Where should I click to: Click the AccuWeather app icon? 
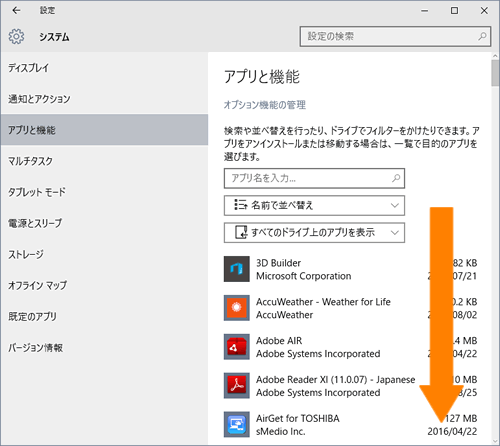coord(237,308)
